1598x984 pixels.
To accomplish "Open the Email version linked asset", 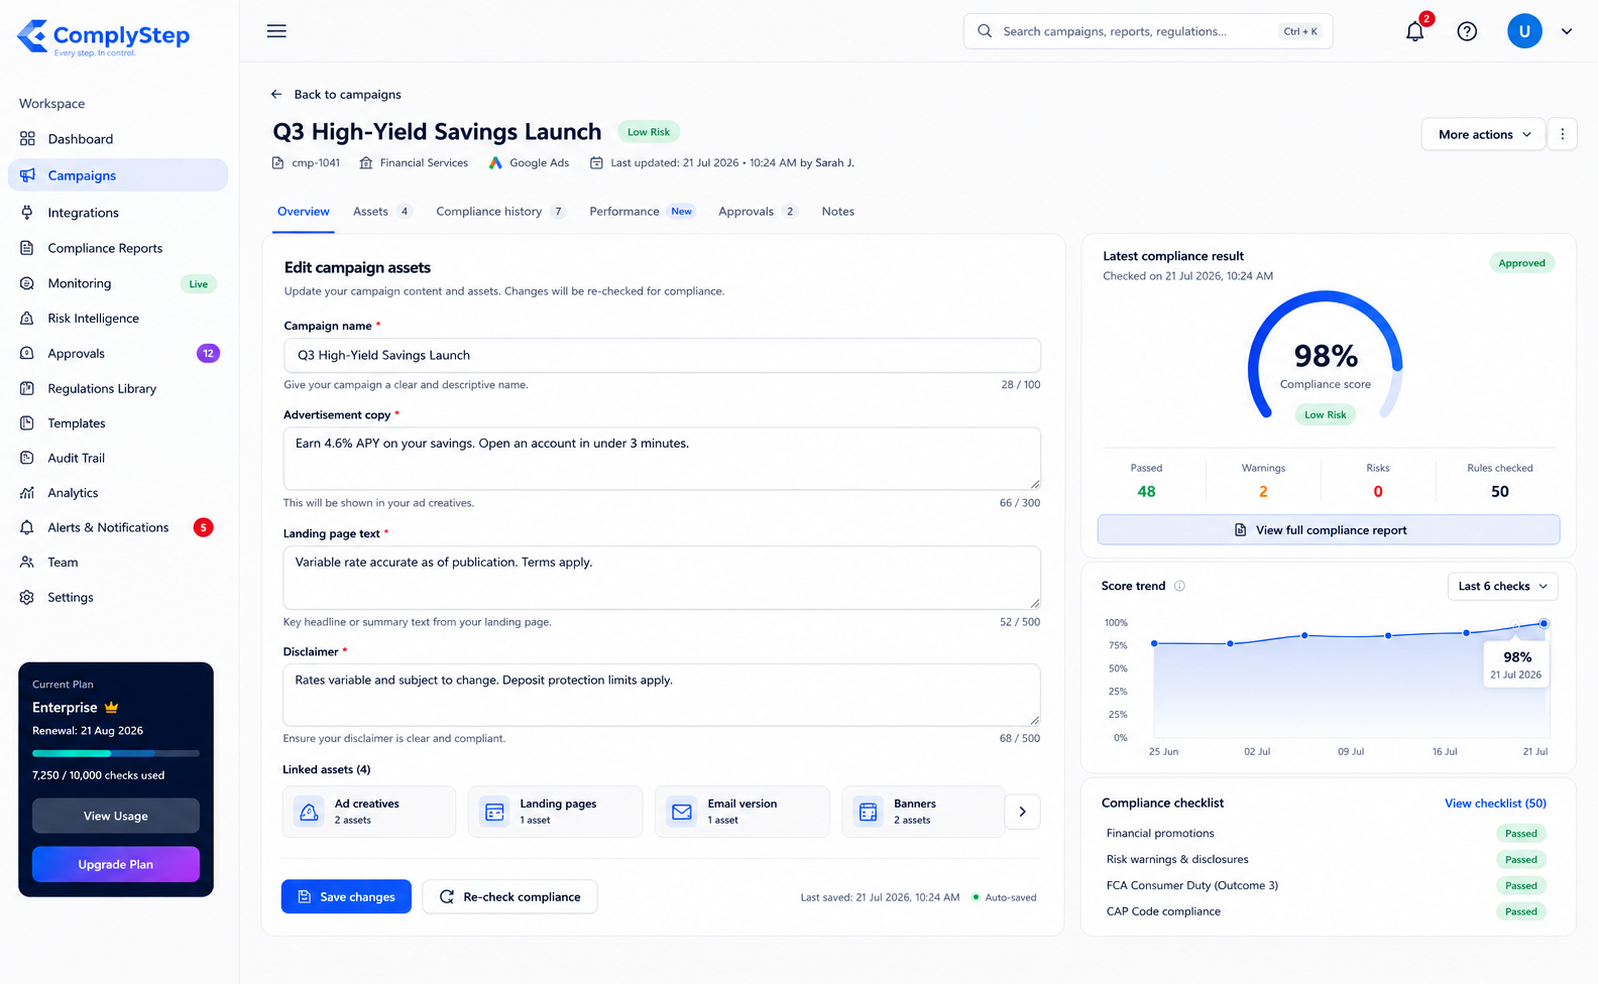I will pos(742,811).
